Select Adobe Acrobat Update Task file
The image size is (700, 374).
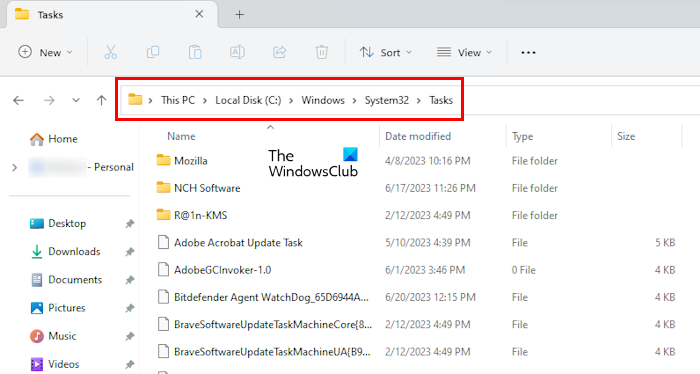(238, 242)
